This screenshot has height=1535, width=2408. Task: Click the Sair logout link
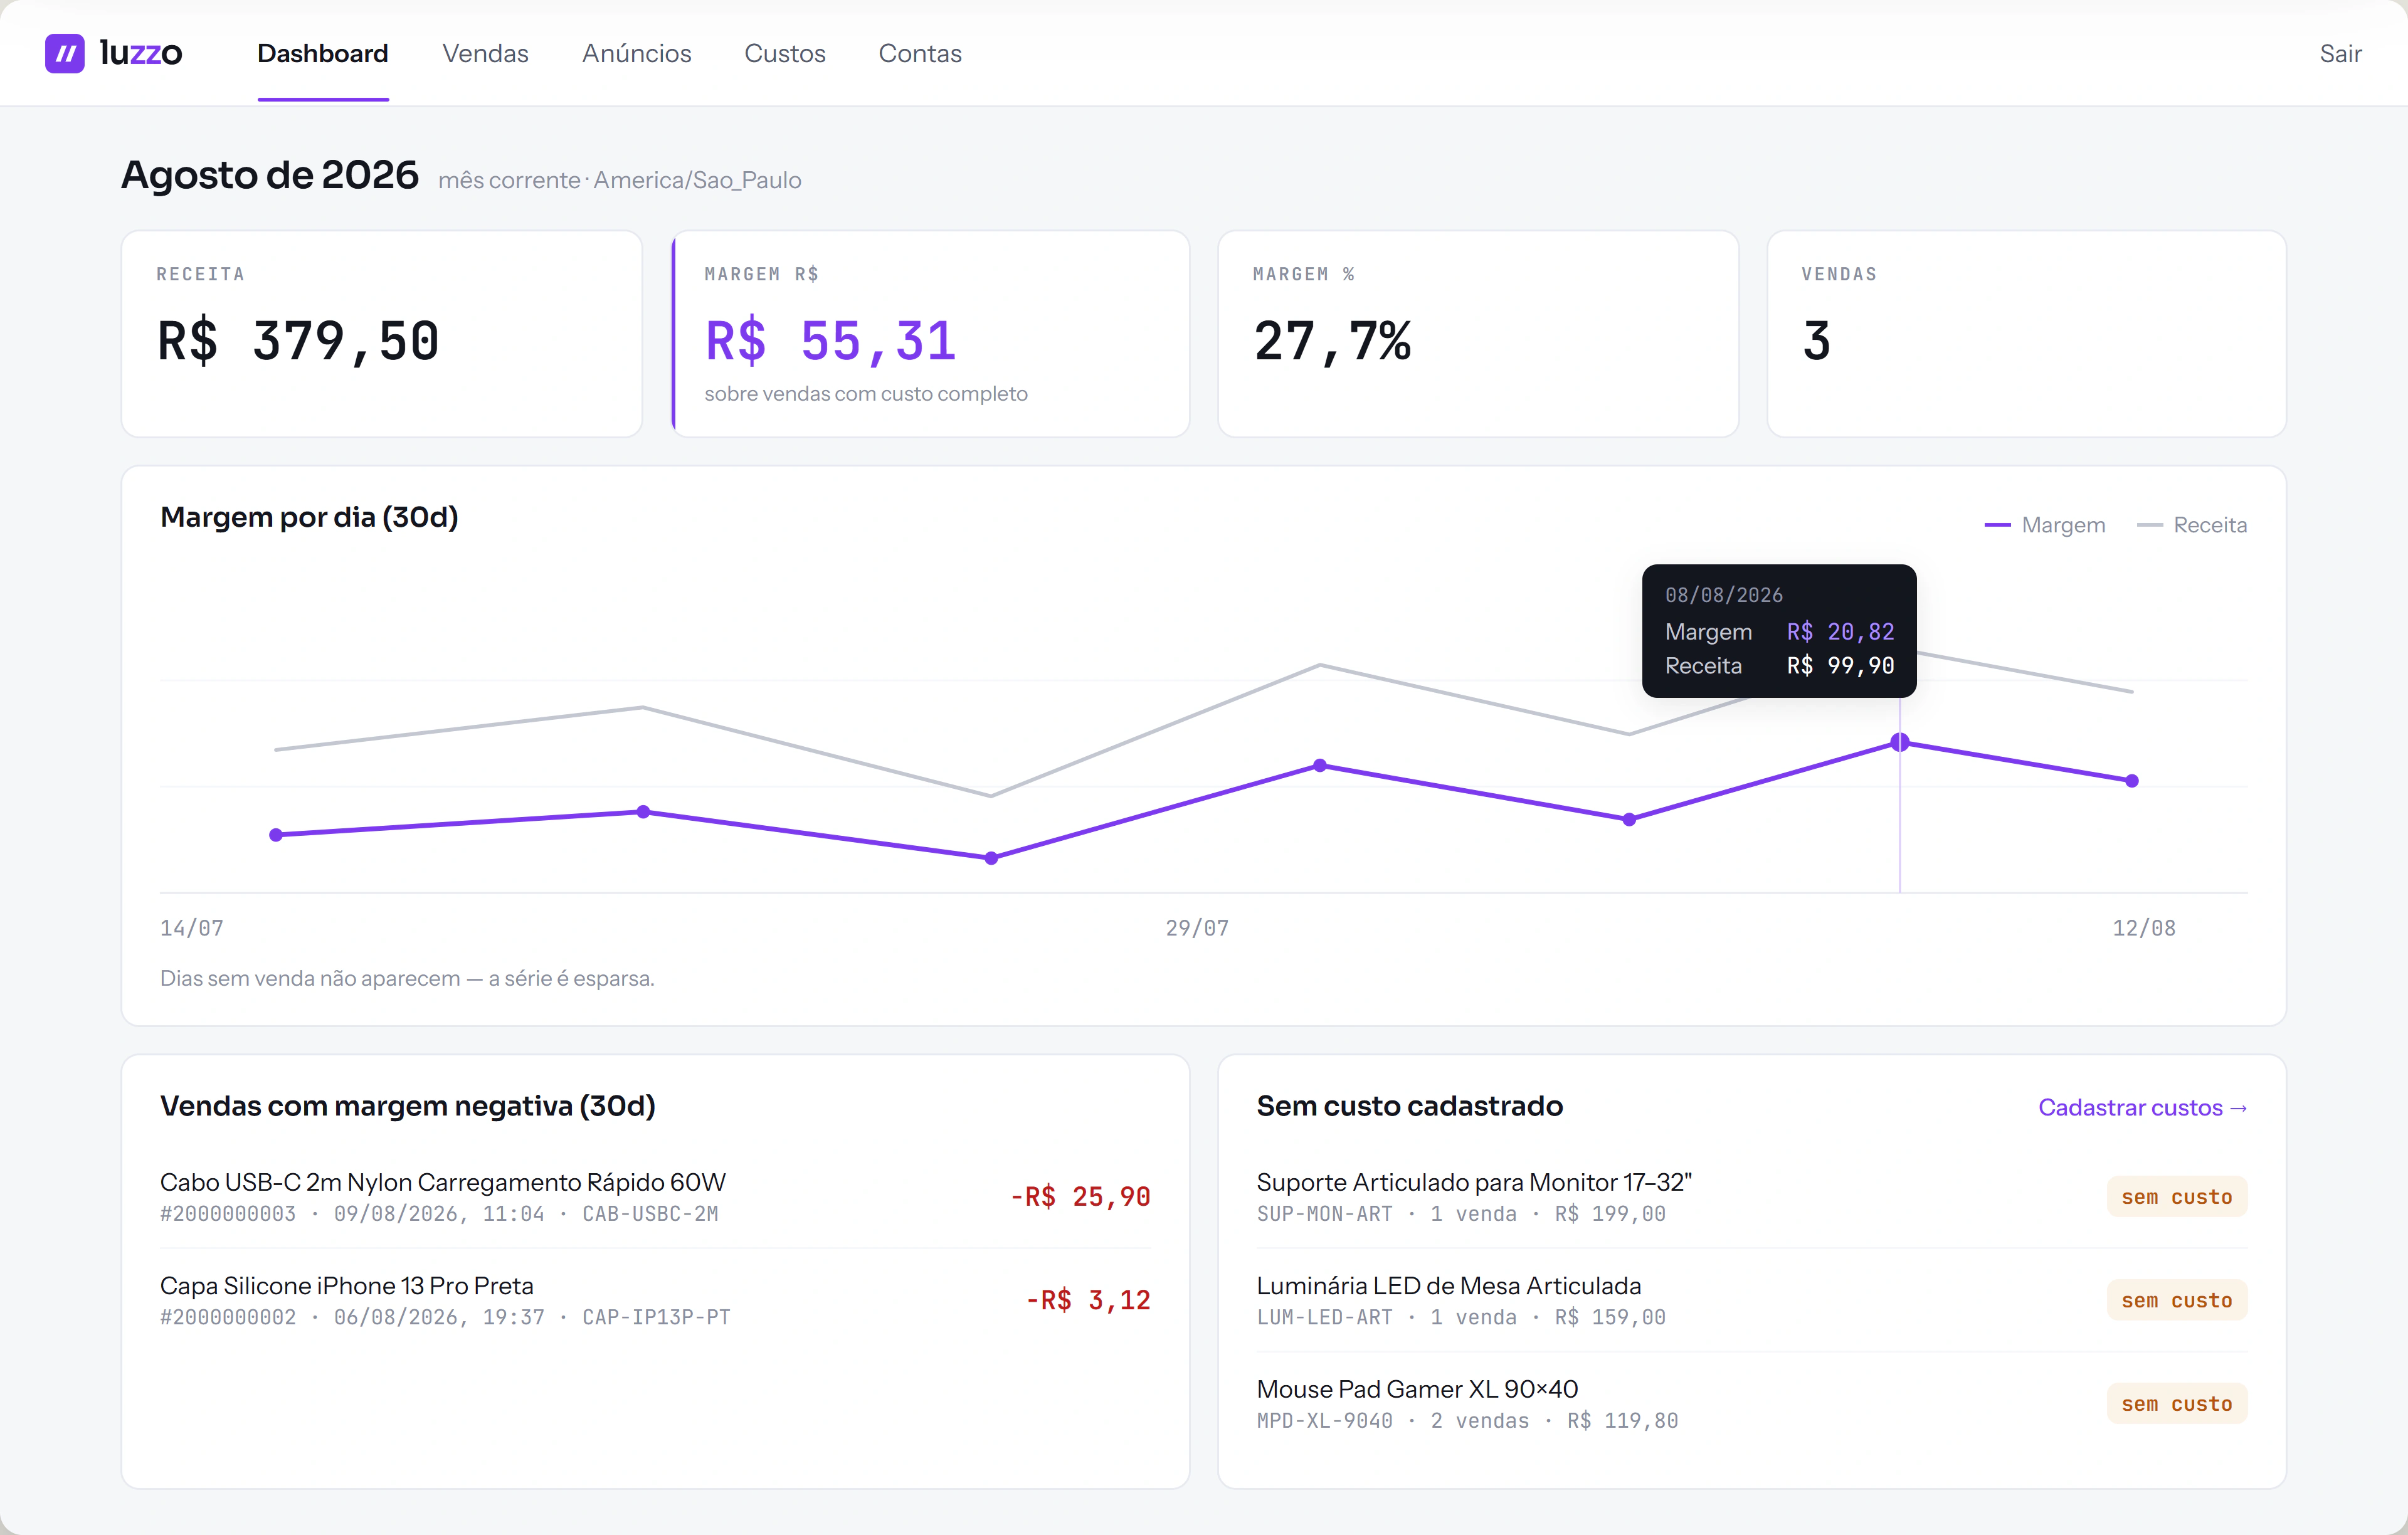coord(2340,53)
